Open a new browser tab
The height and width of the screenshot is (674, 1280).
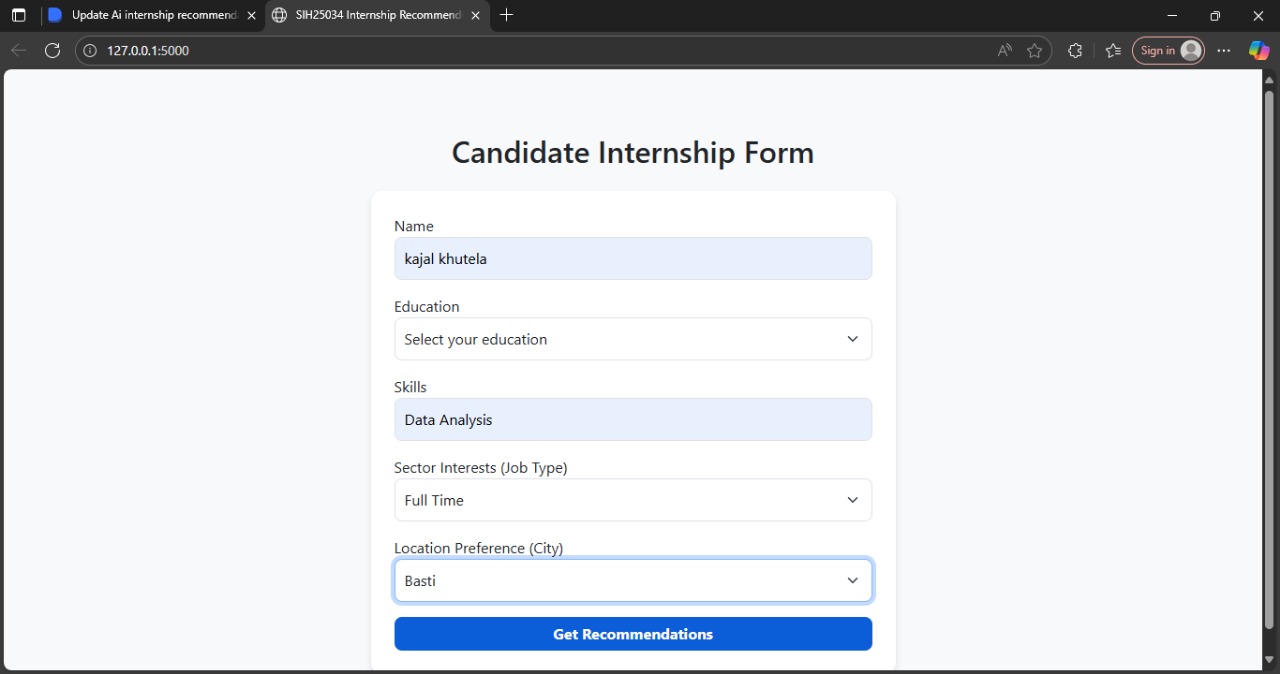506,15
